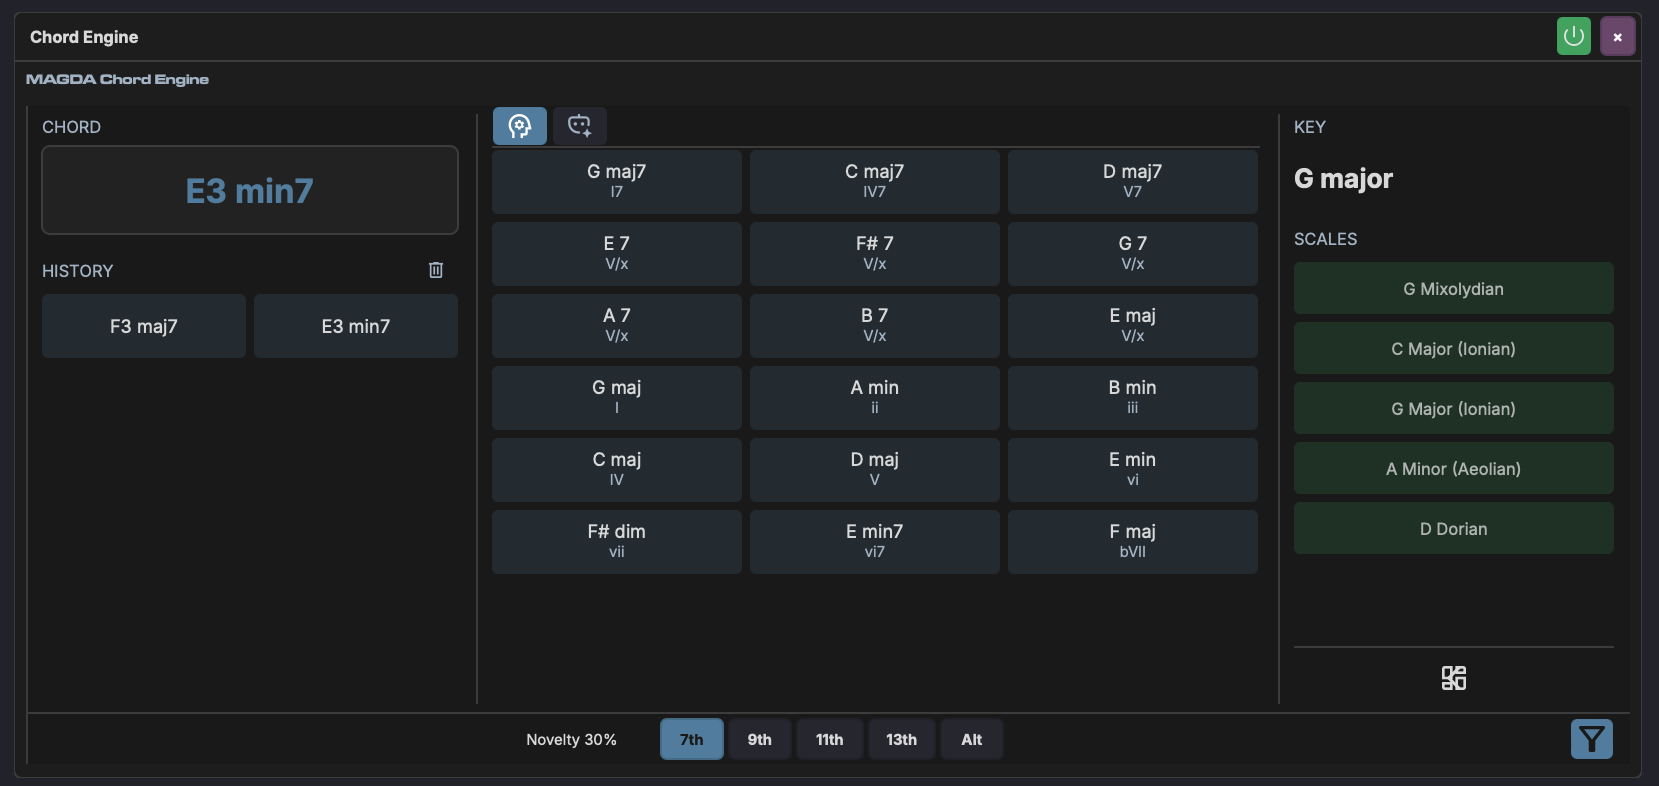Adjust the Novelty 30% control
The image size is (1659, 786).
(571, 739)
